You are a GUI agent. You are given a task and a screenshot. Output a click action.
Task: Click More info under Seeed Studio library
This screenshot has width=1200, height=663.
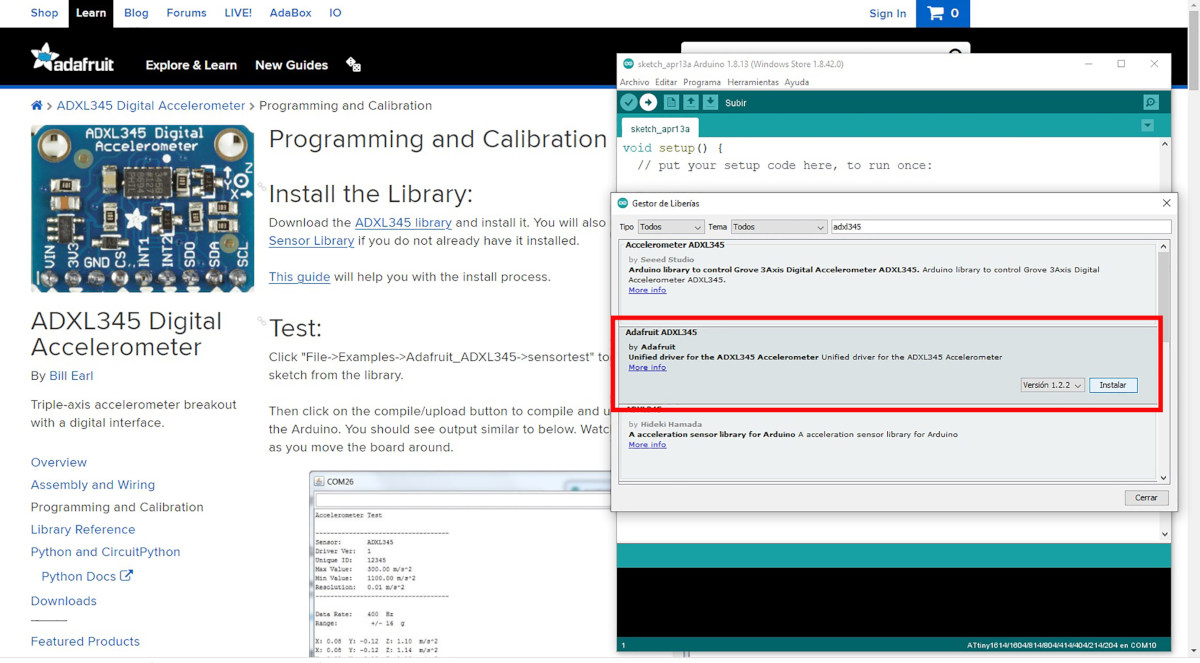(x=647, y=290)
